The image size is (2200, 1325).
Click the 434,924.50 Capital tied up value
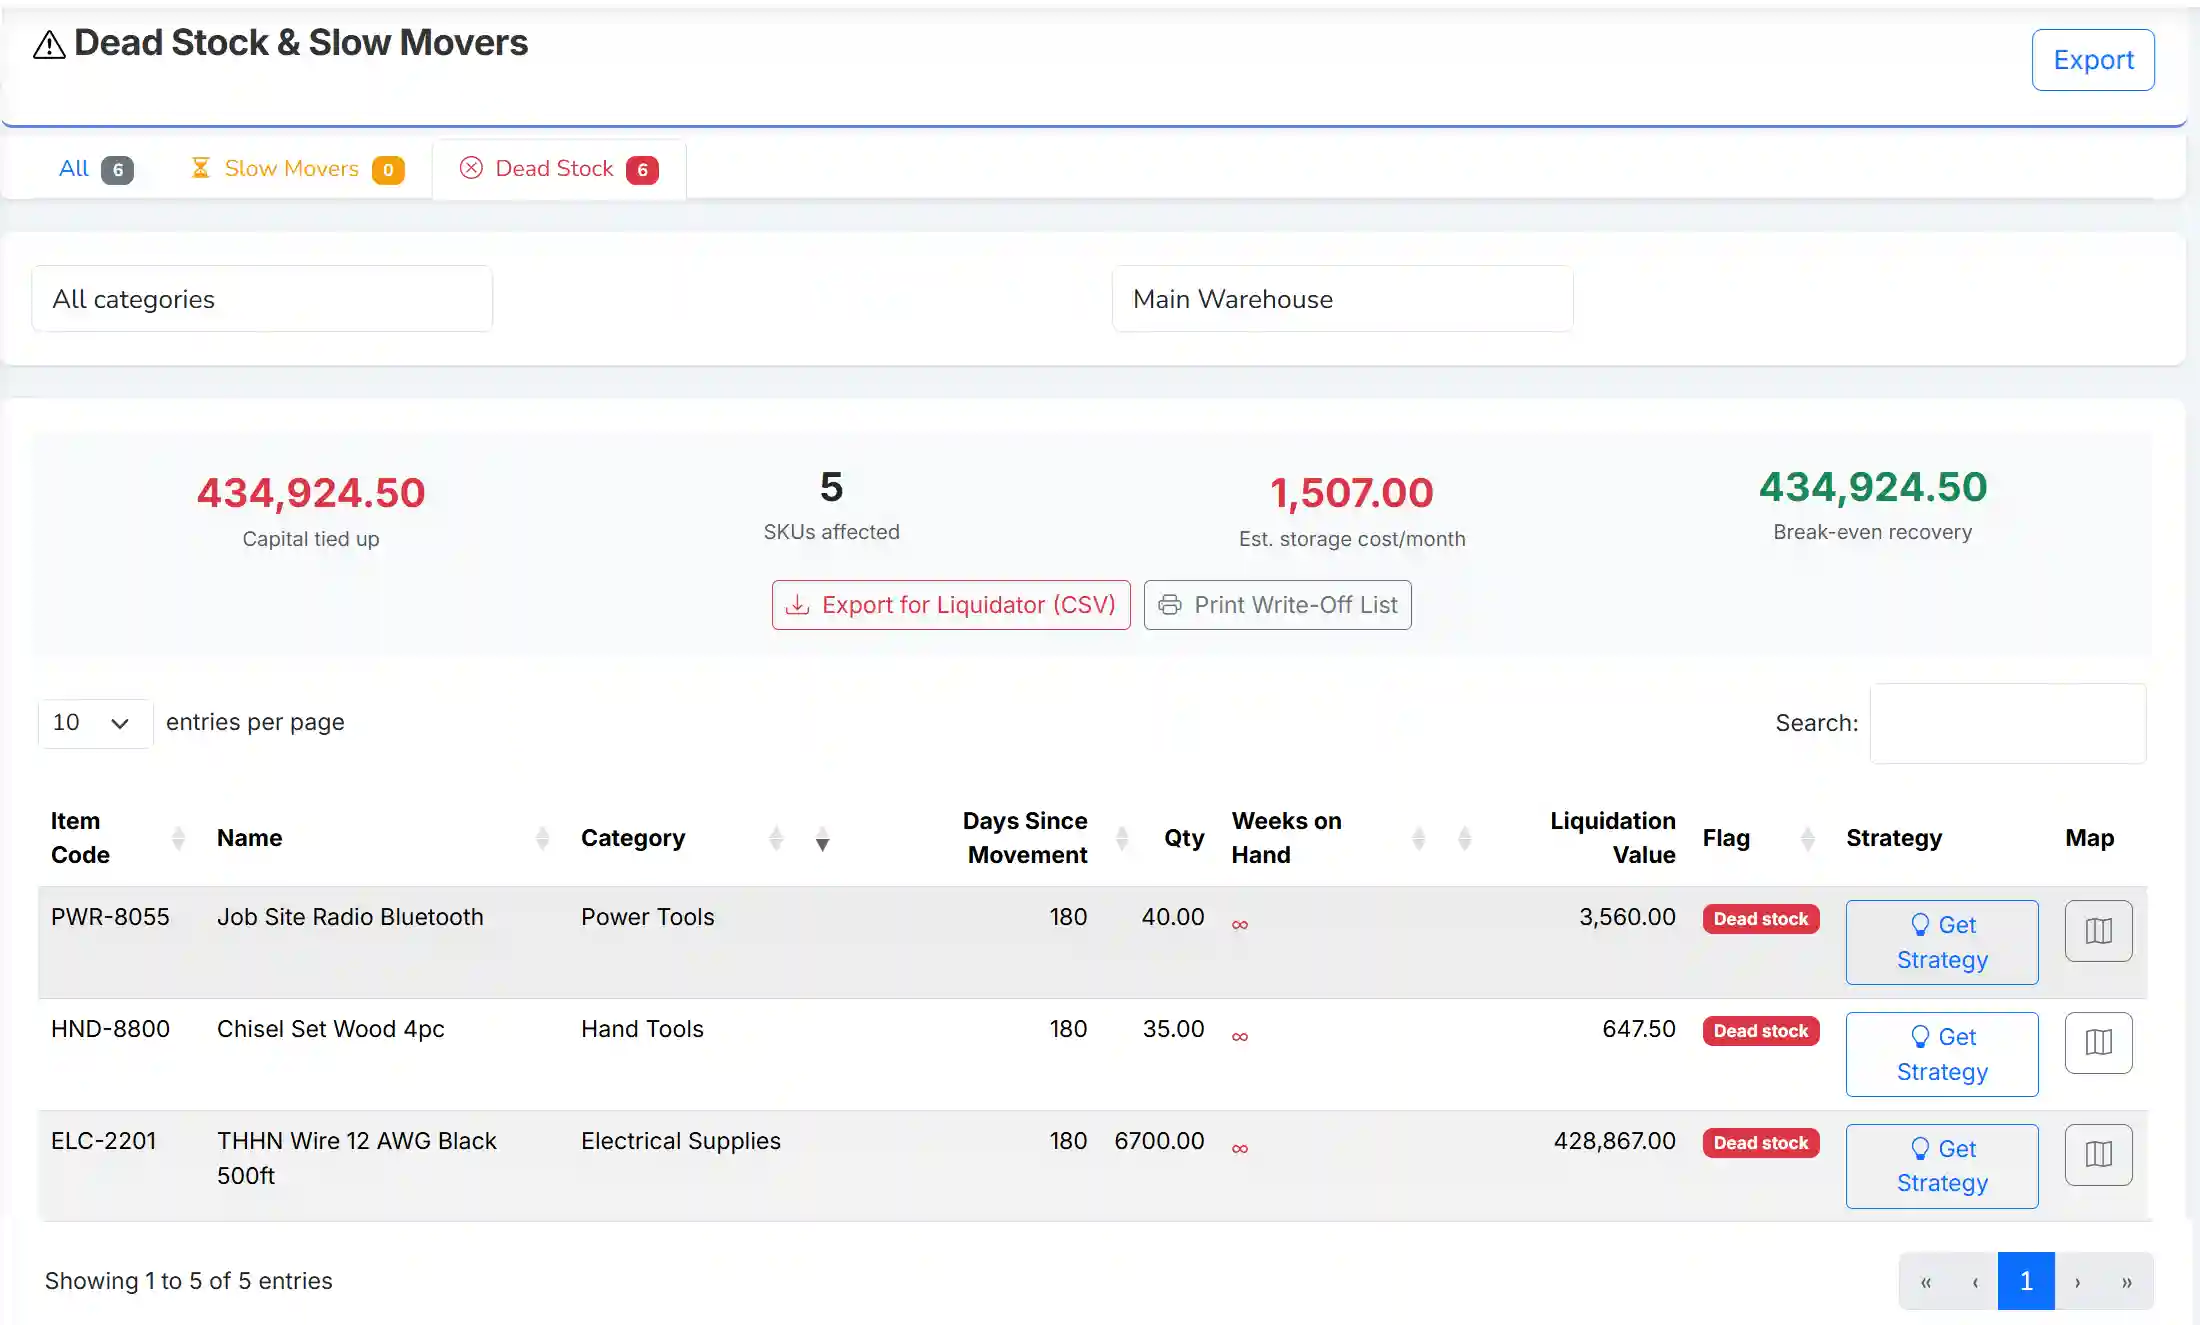[311, 493]
